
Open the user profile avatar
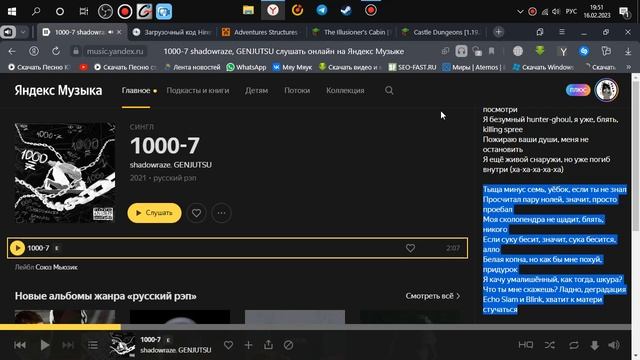tap(607, 90)
